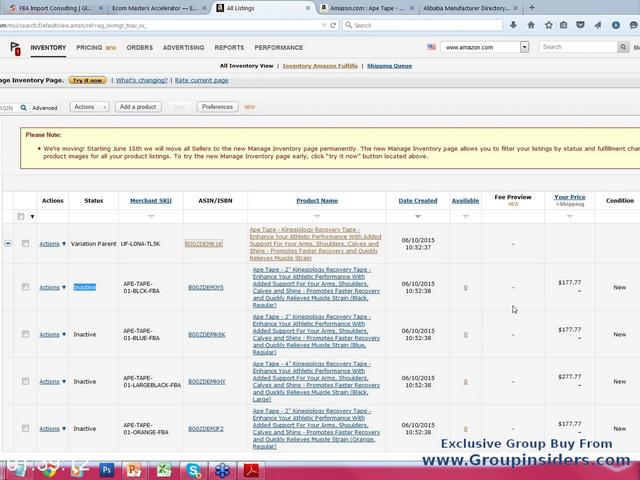Open the Date Created column filter arrow
The width and height of the screenshot is (640, 480).
(x=418, y=216)
